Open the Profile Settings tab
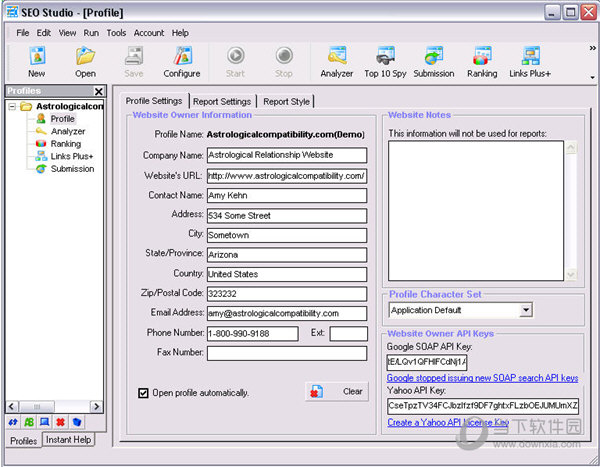600x467 pixels. [x=154, y=101]
